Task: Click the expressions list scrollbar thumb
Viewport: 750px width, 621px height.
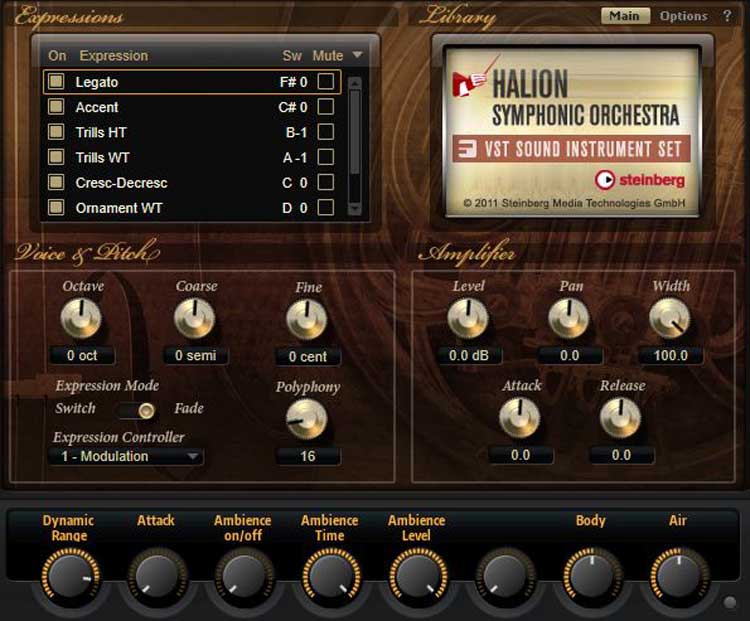Action: pos(354,132)
